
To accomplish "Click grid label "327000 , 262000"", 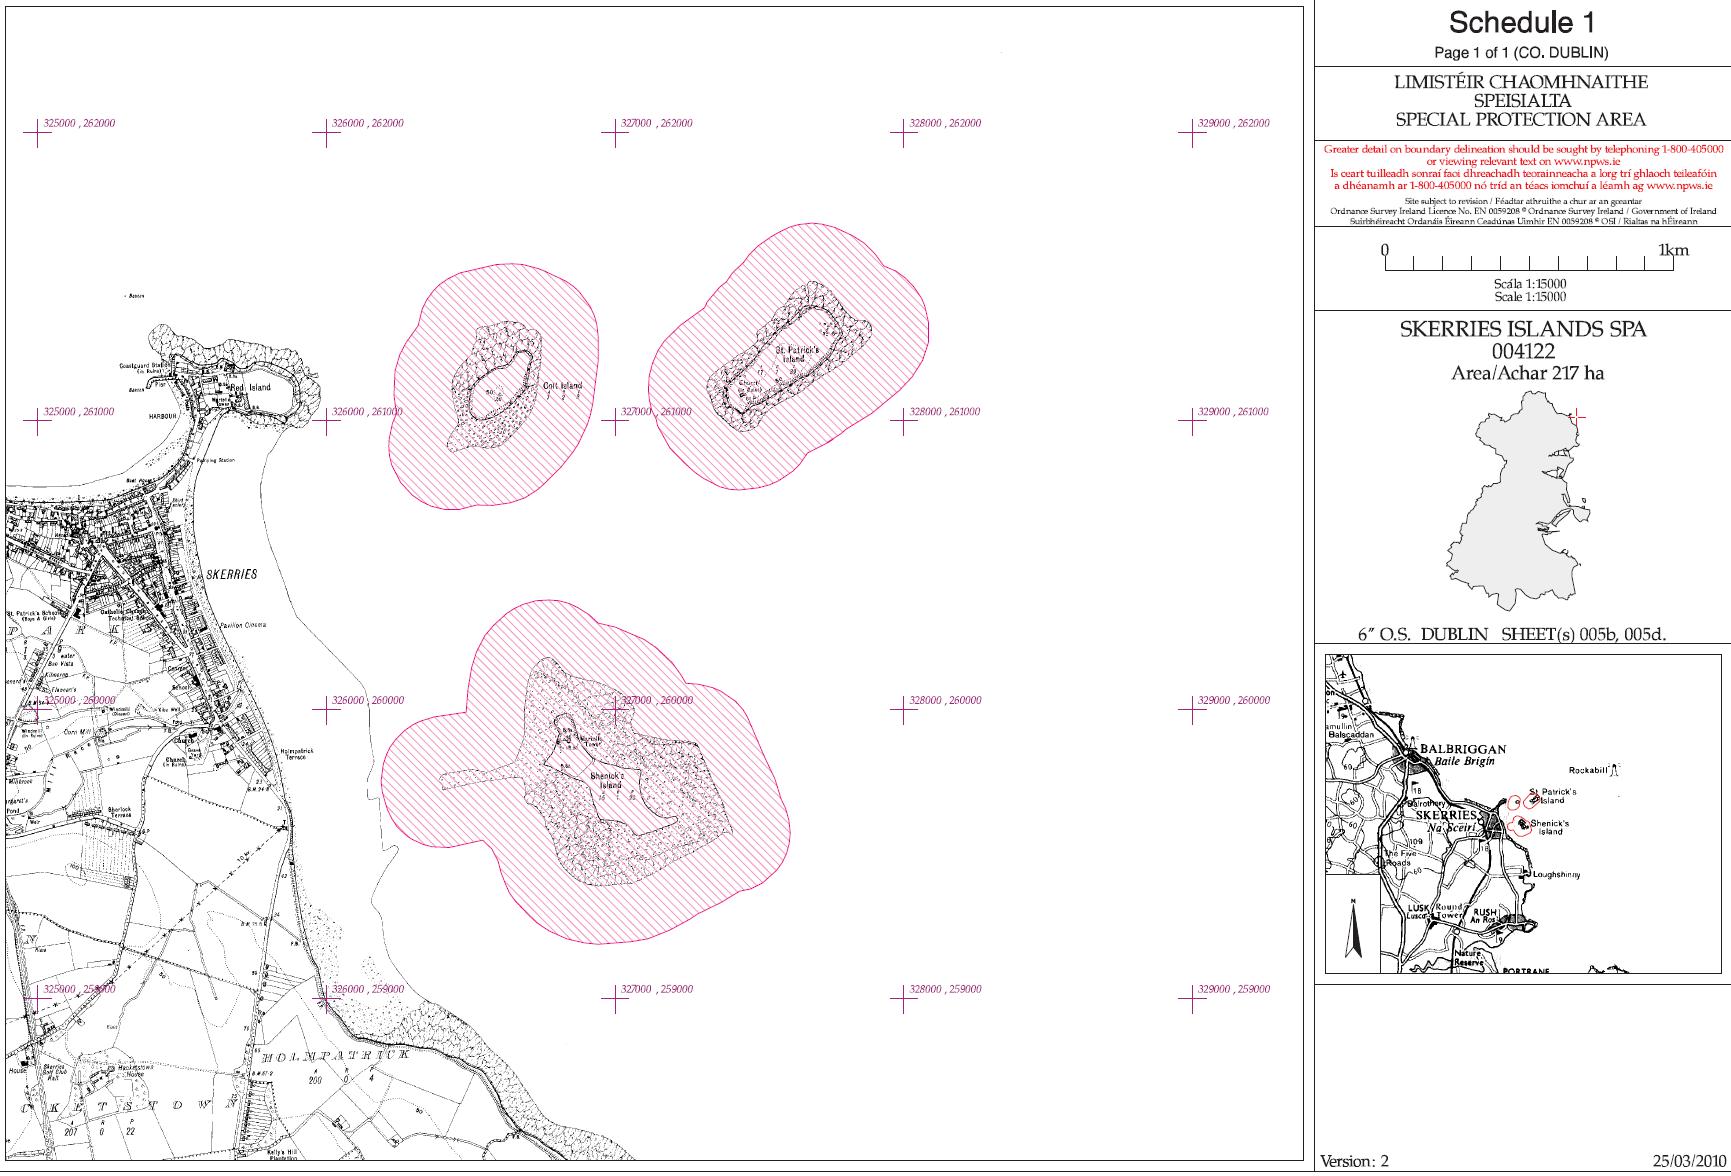I will click(x=657, y=124).
